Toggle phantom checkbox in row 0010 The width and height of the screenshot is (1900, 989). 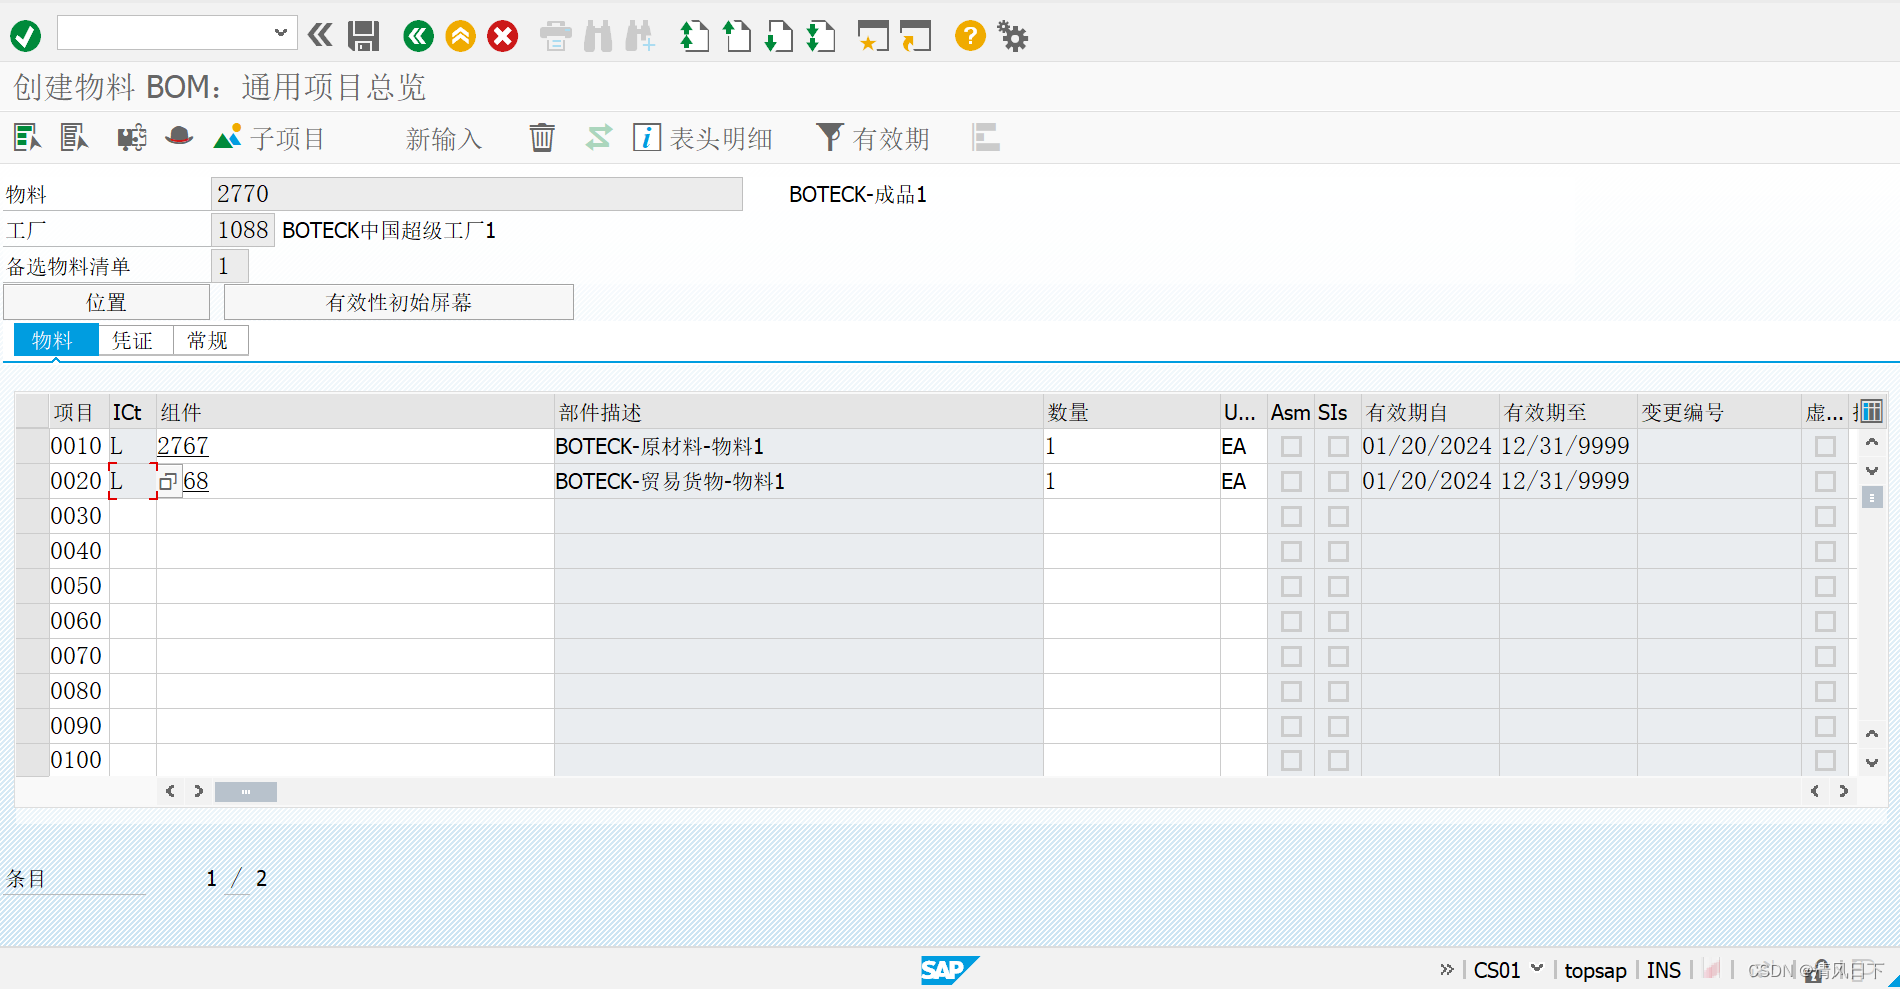1825,446
